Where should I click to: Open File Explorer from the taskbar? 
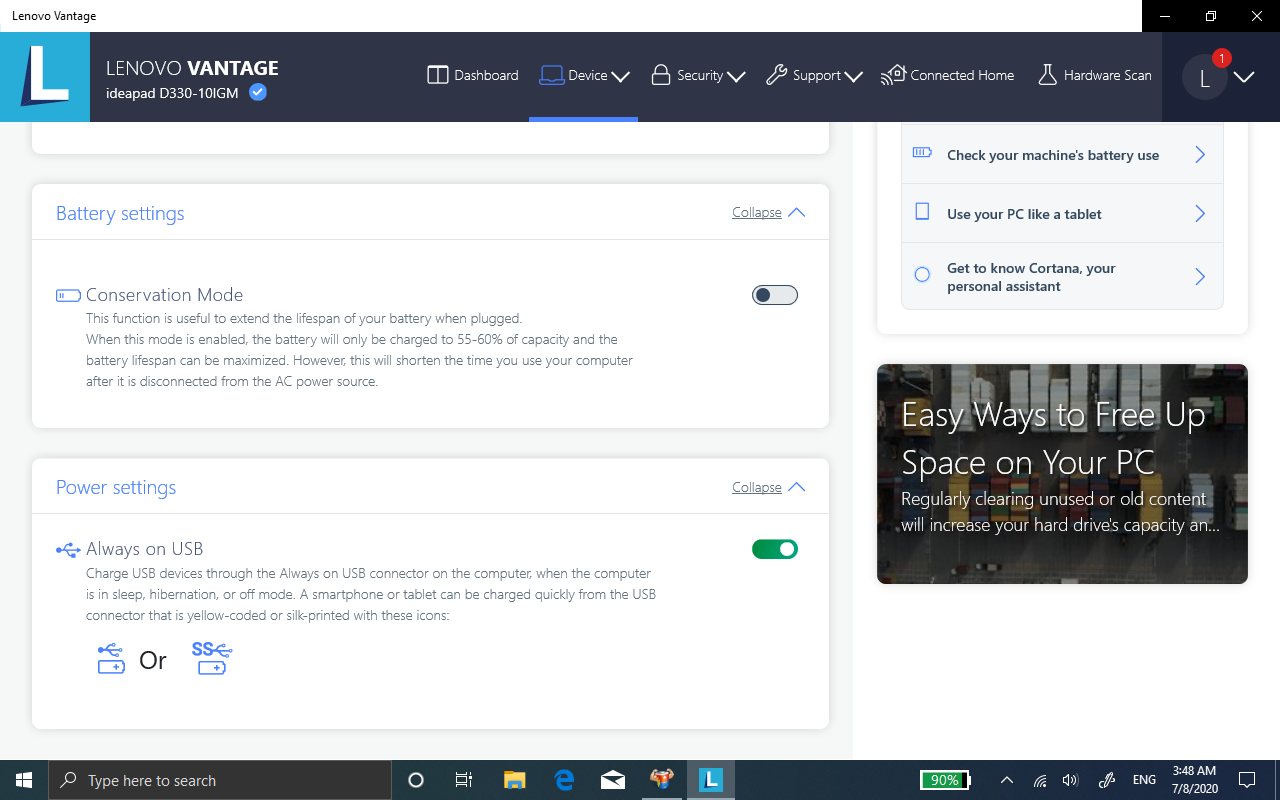pos(514,780)
